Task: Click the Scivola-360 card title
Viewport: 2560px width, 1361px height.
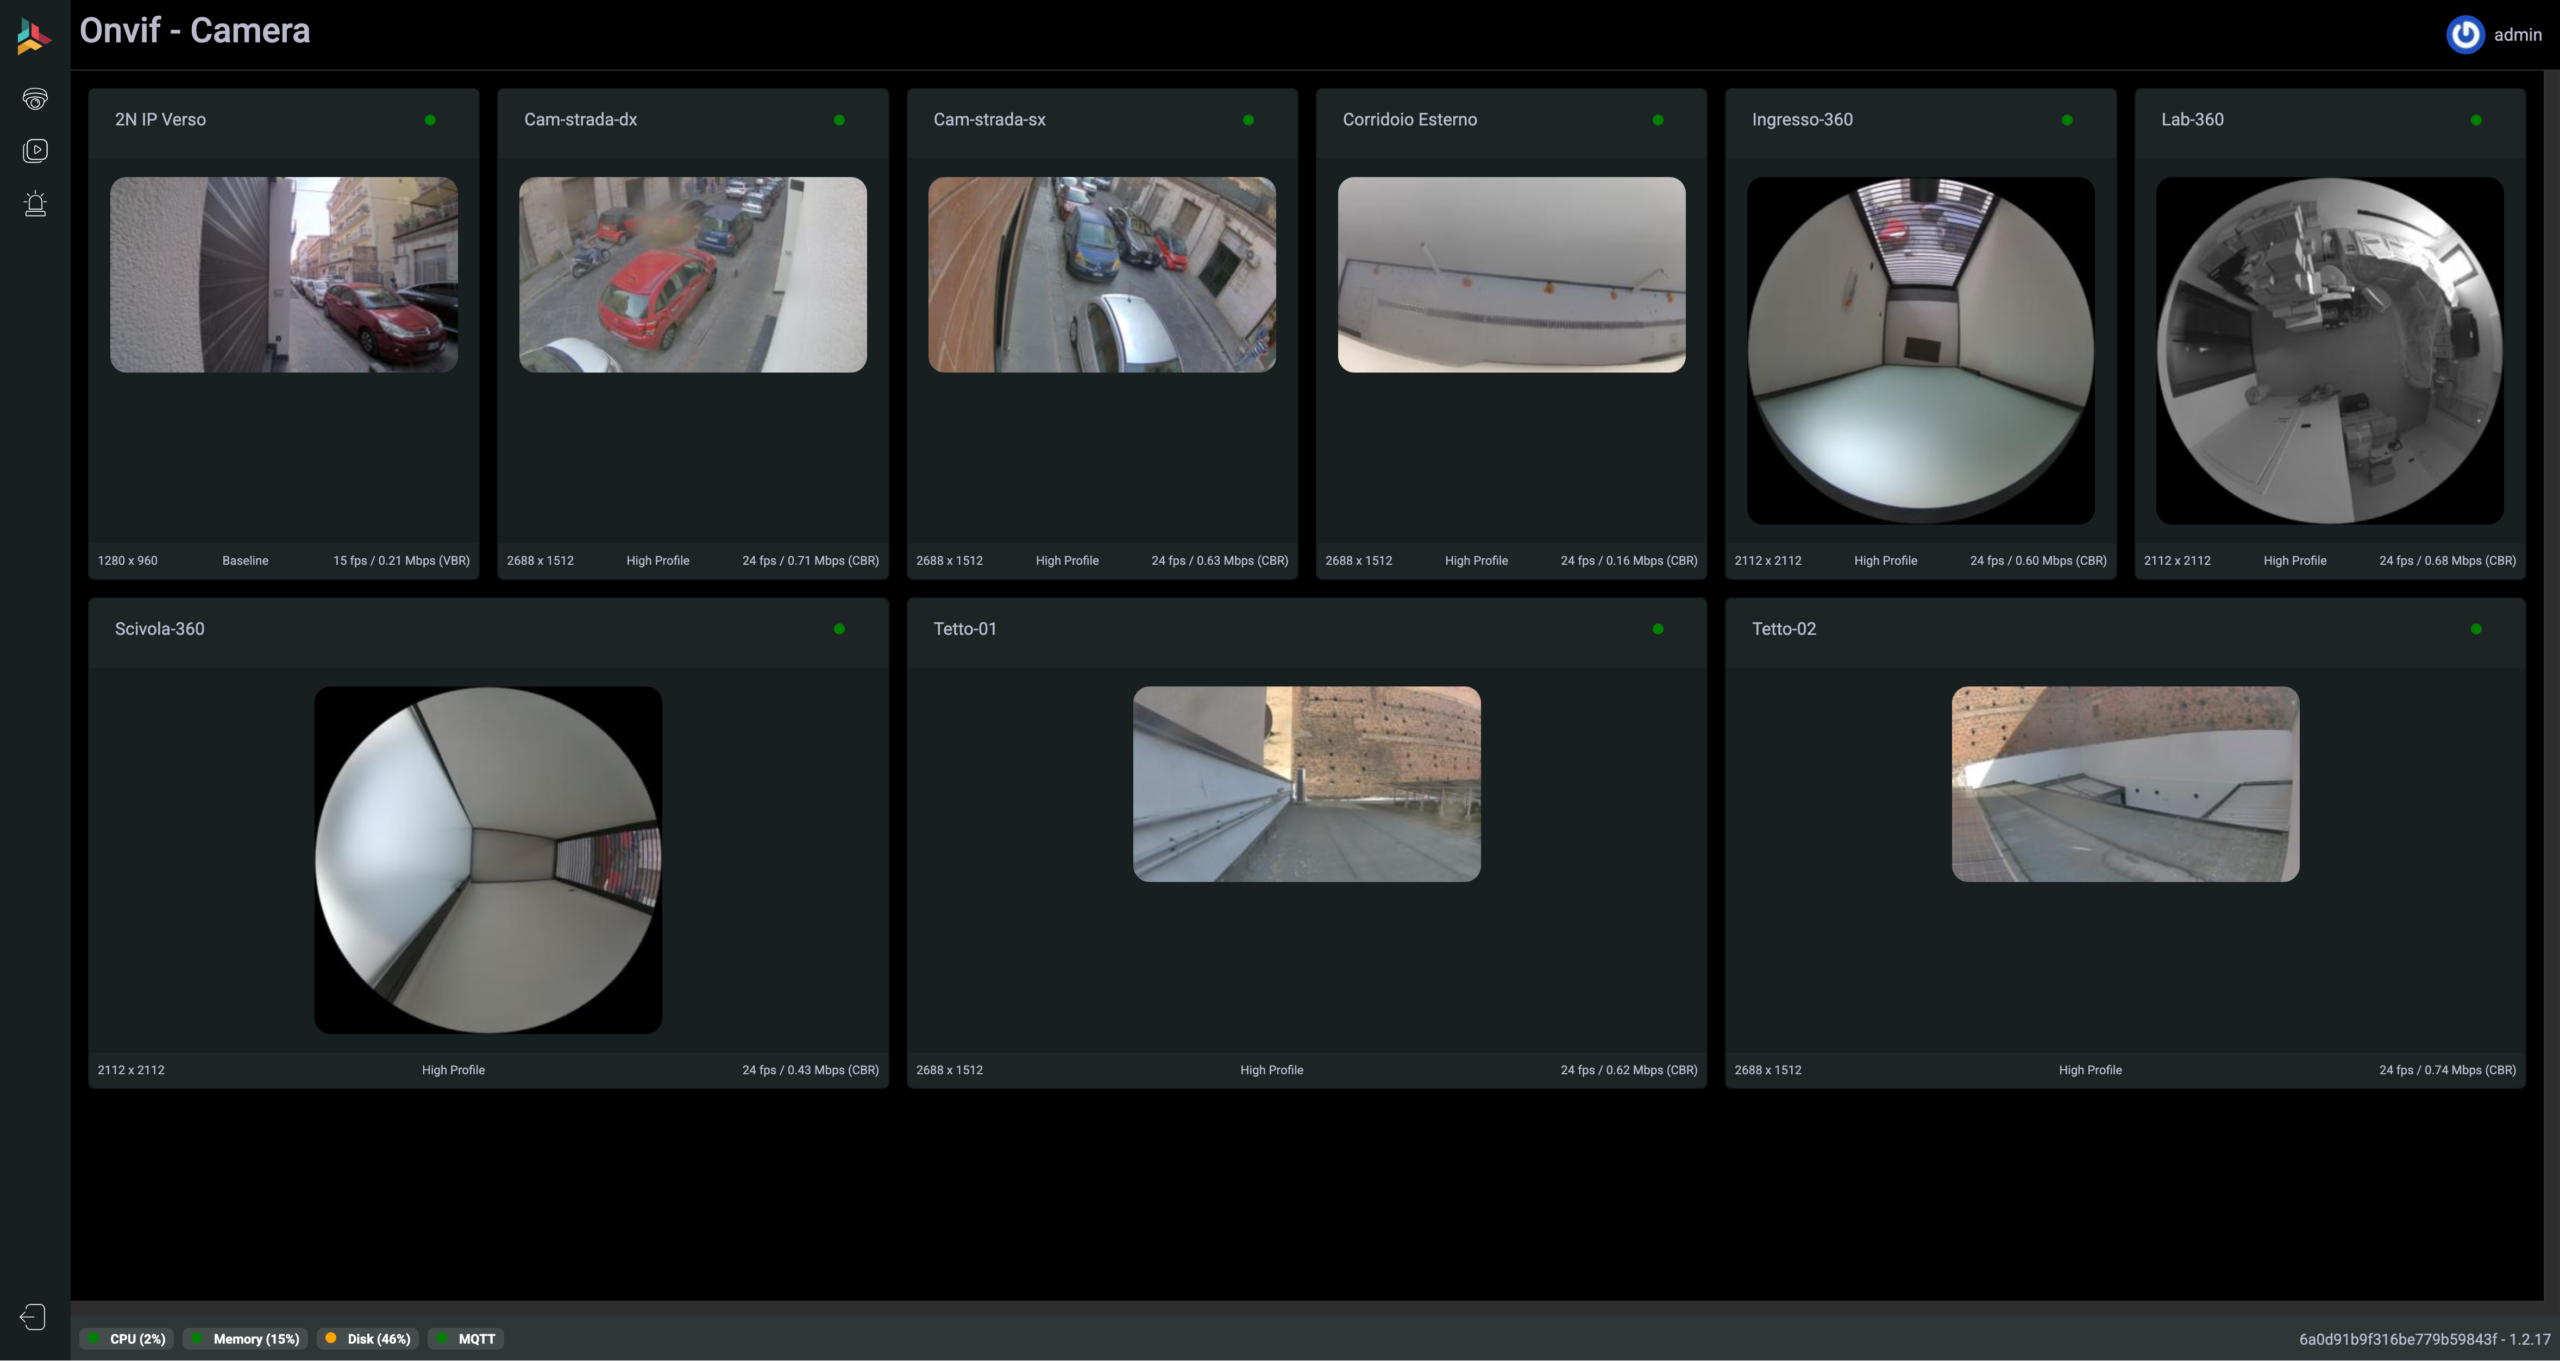Action: coord(159,629)
